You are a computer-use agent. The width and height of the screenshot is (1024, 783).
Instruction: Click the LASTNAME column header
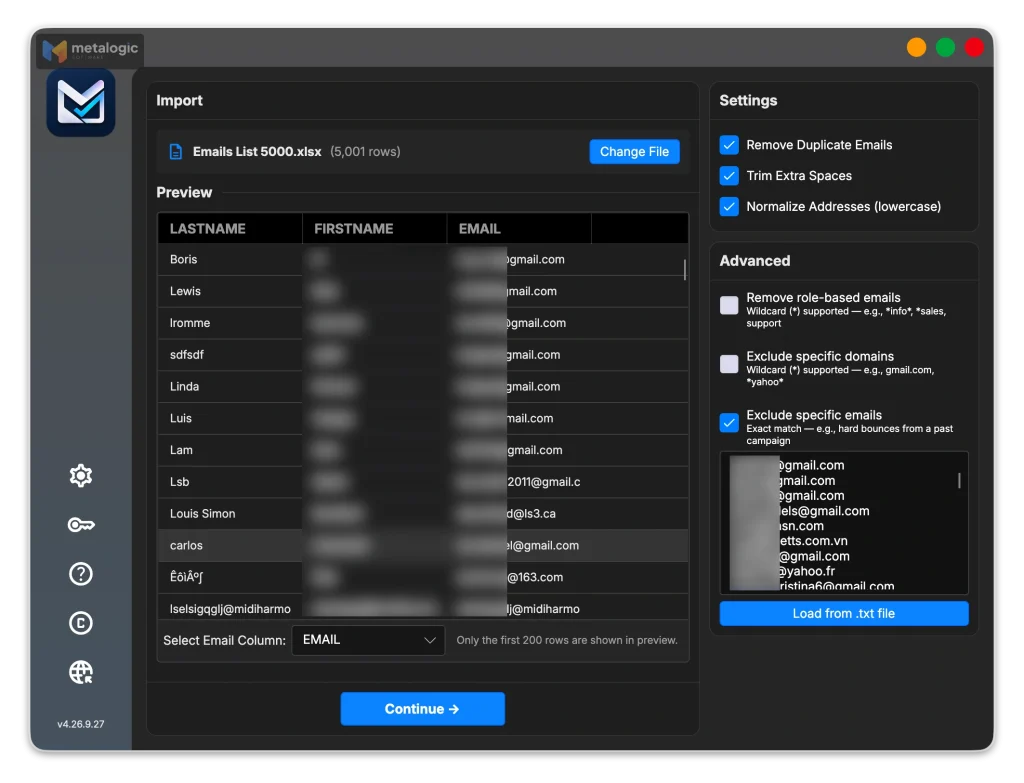230,229
